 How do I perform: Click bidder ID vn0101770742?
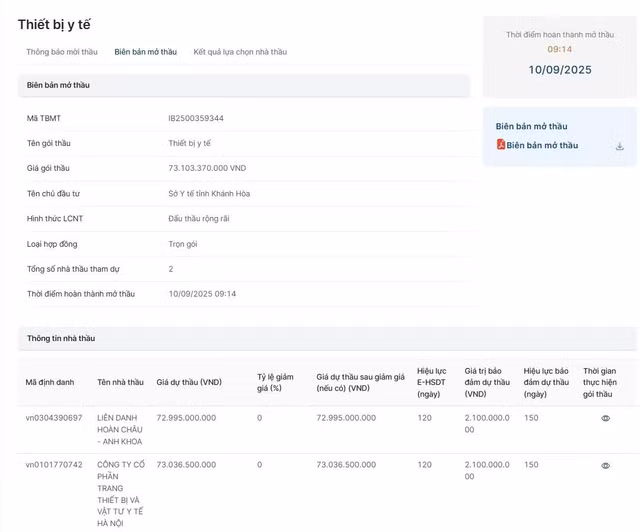click(54, 465)
